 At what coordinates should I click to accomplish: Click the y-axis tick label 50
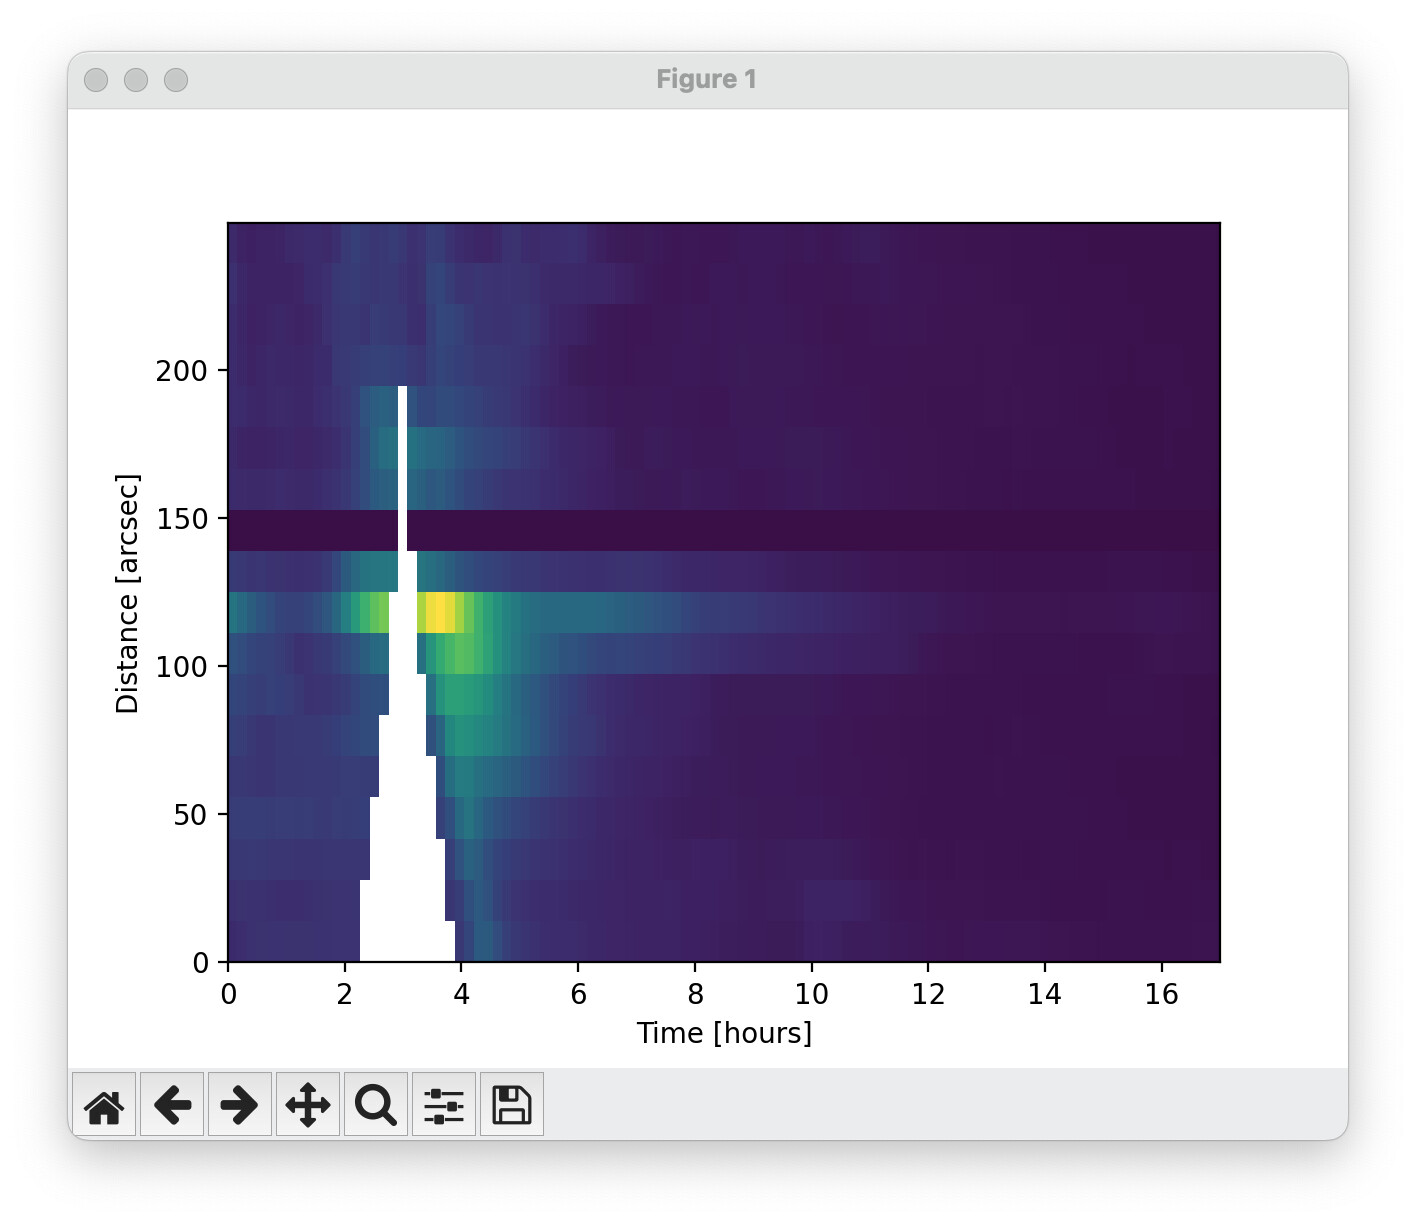(190, 815)
